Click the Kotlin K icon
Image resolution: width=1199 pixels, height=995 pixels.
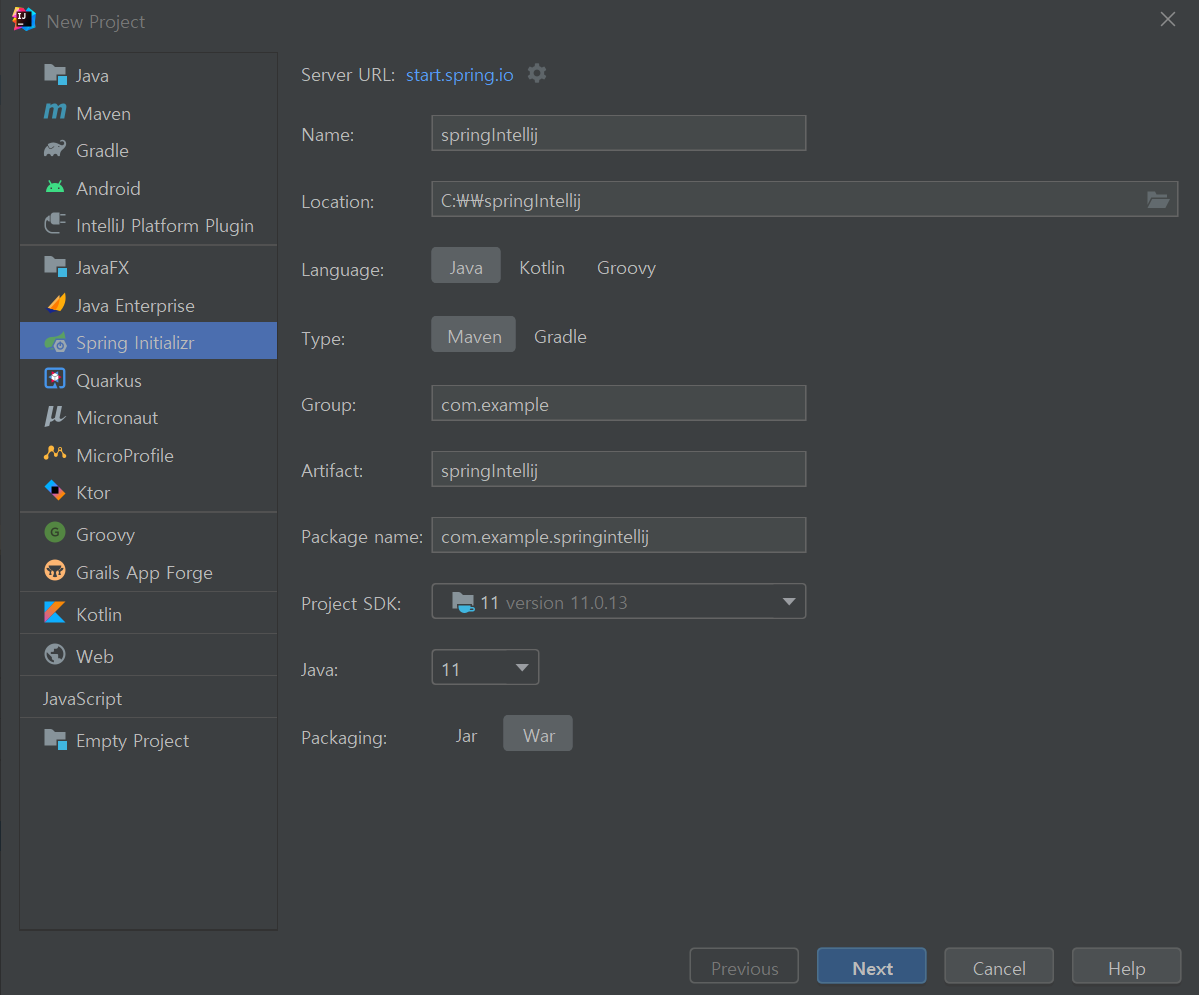click(x=55, y=613)
